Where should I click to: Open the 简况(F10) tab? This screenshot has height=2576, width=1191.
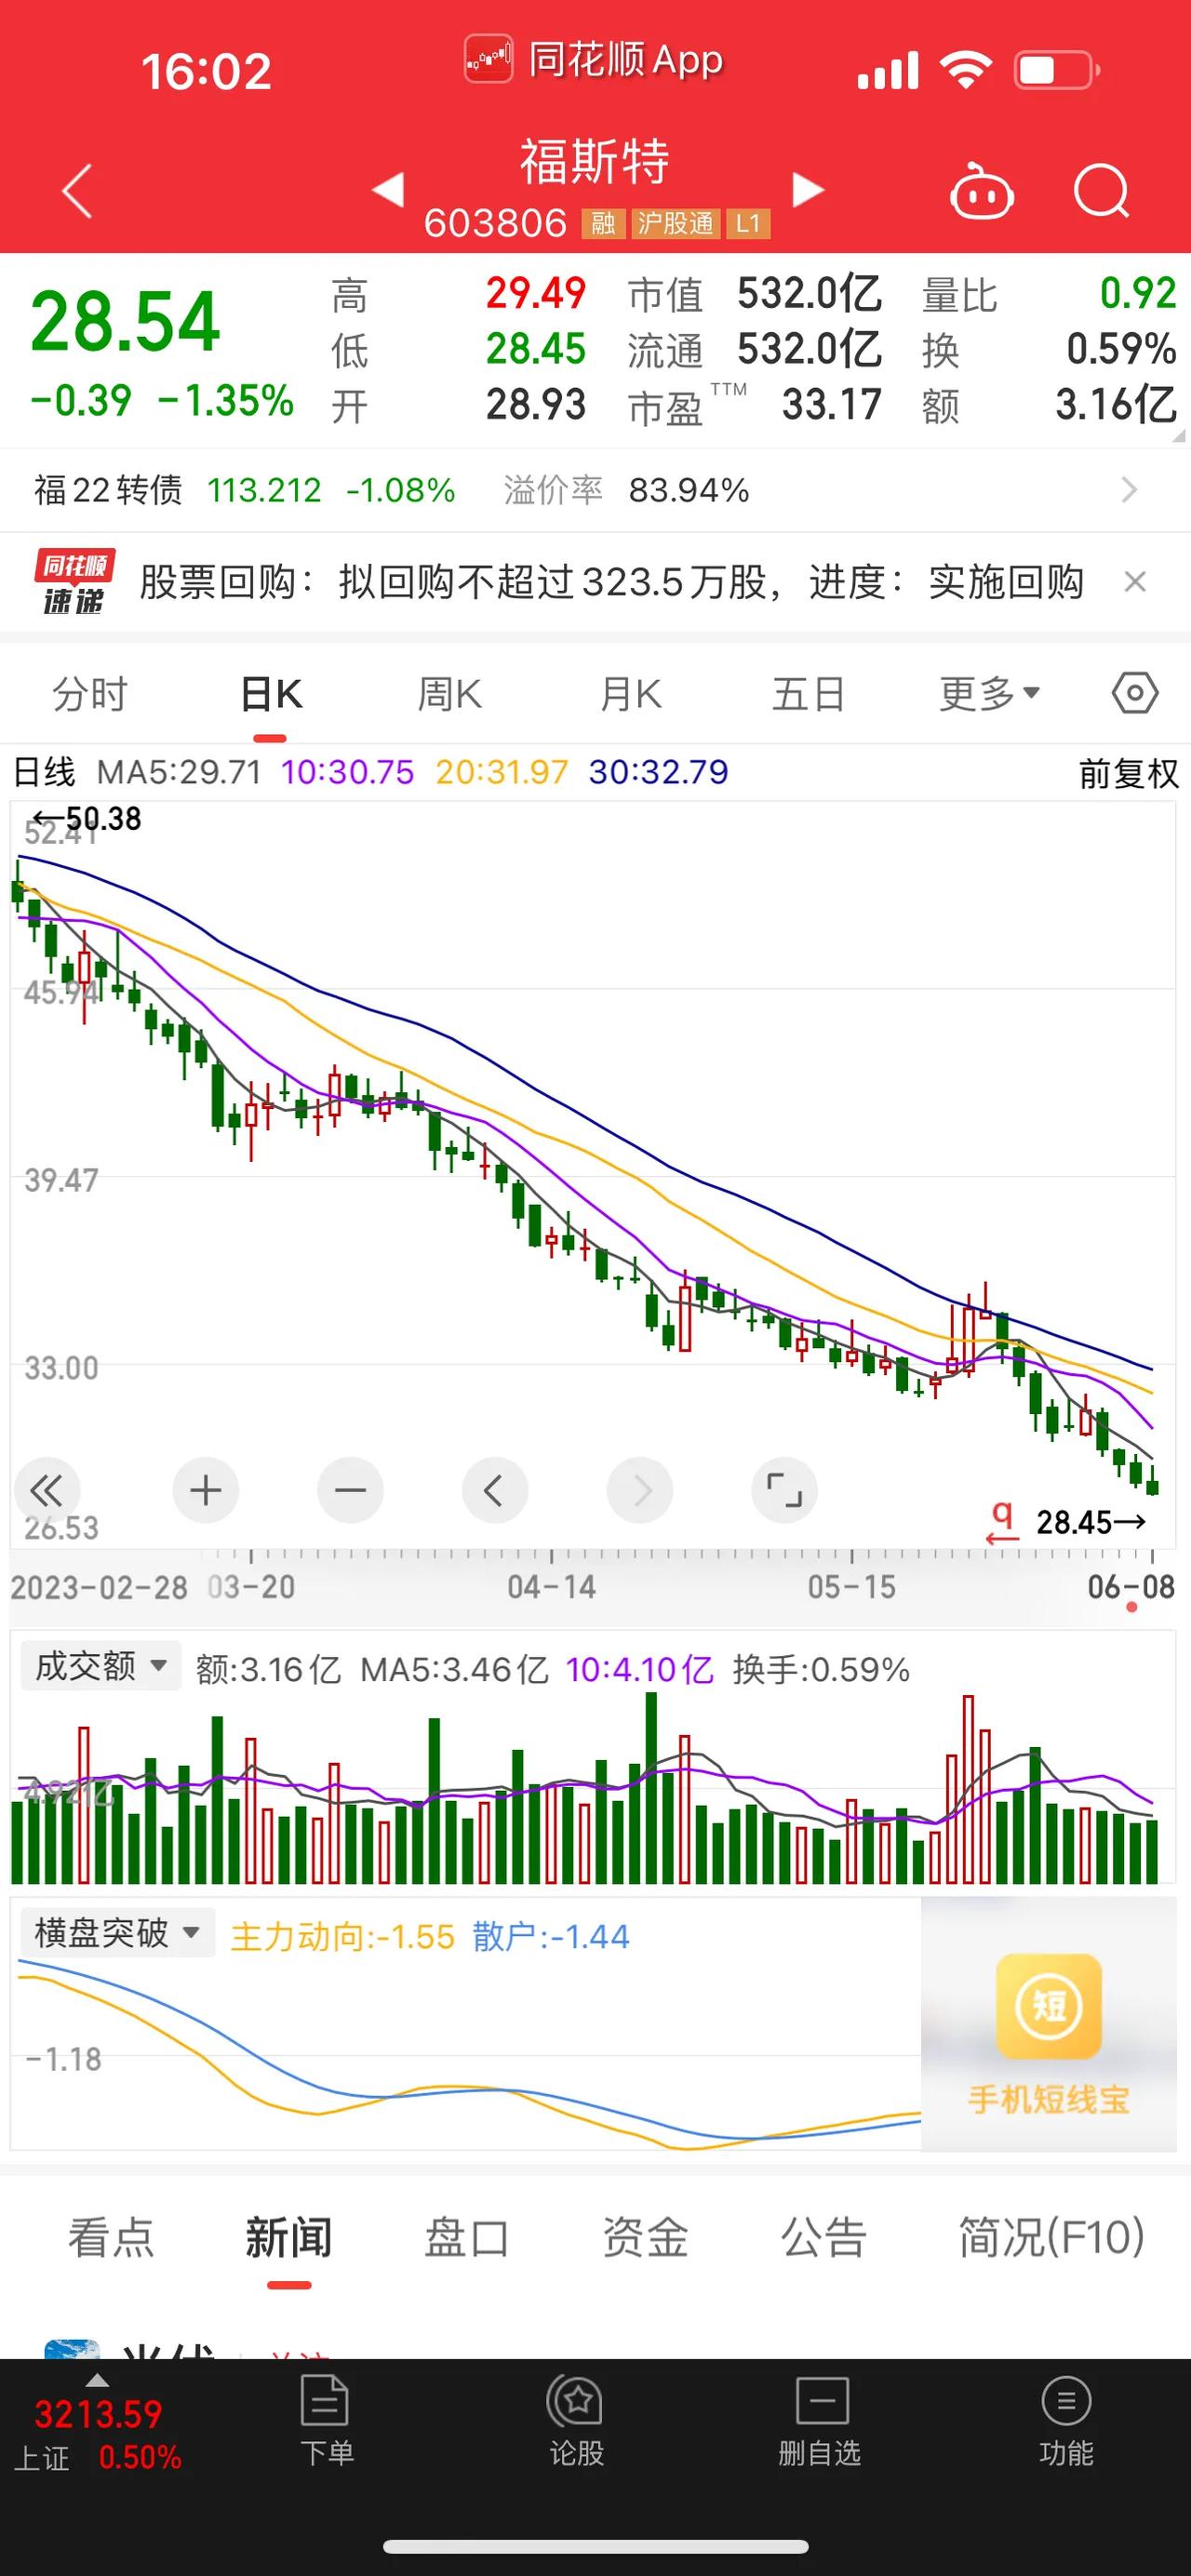coord(1051,2237)
